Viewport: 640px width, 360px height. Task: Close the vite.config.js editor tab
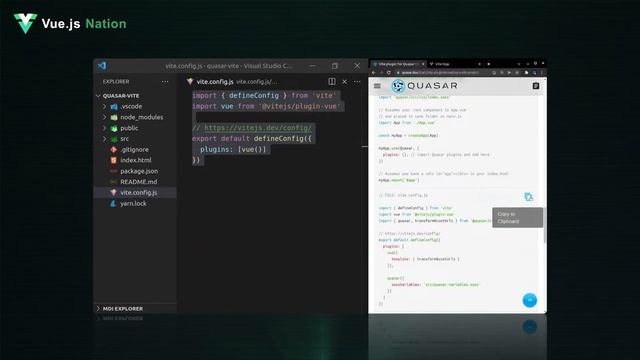344,82
